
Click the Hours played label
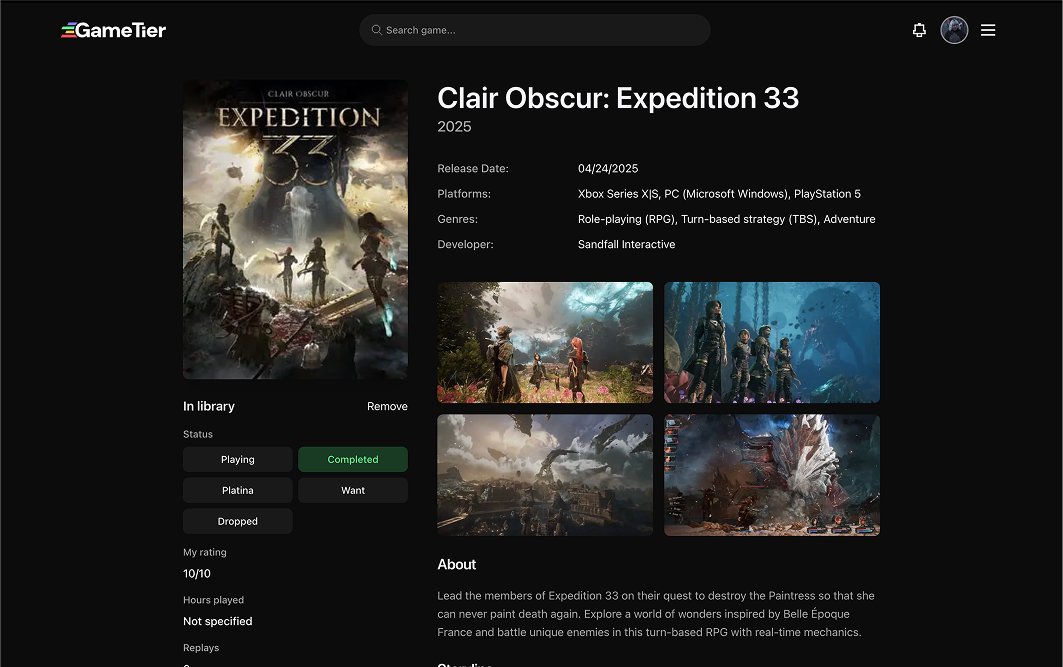(x=214, y=600)
